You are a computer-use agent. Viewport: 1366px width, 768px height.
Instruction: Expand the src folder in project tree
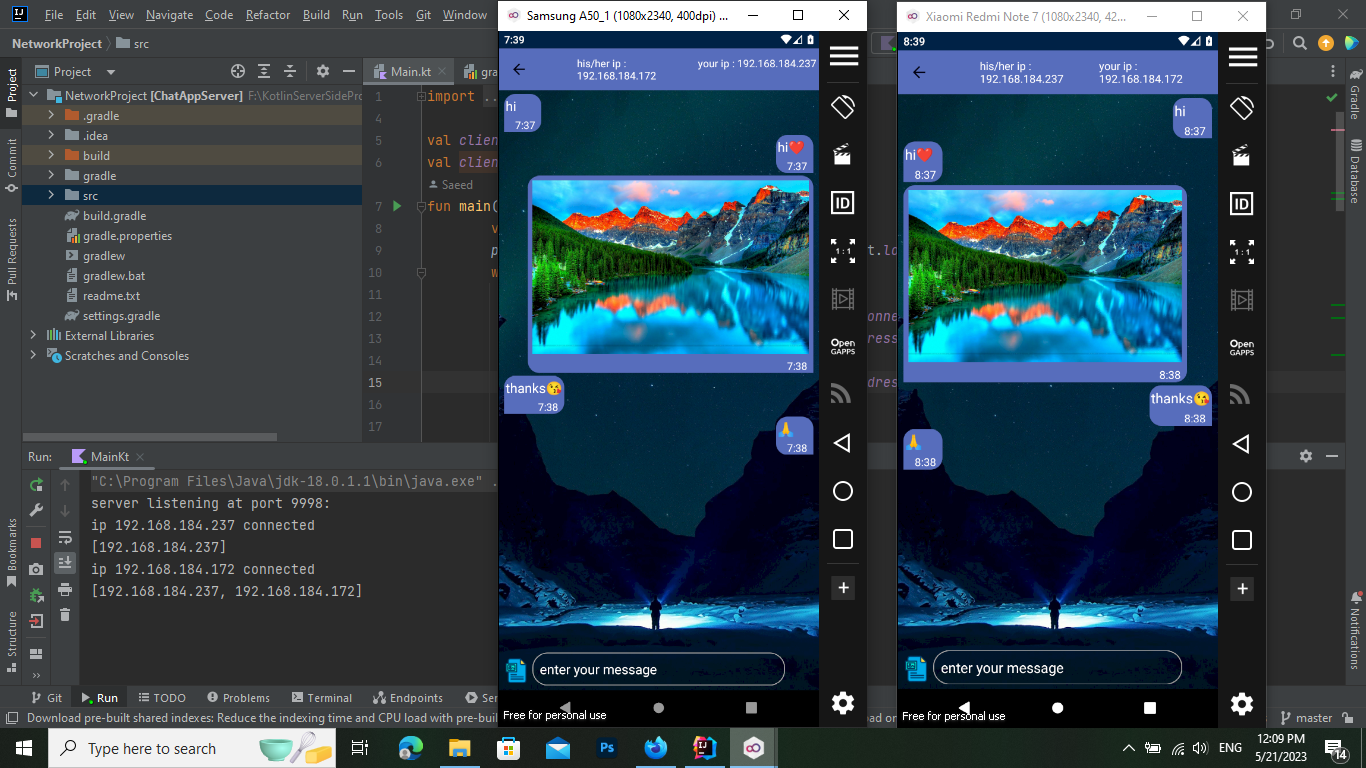tap(51, 196)
